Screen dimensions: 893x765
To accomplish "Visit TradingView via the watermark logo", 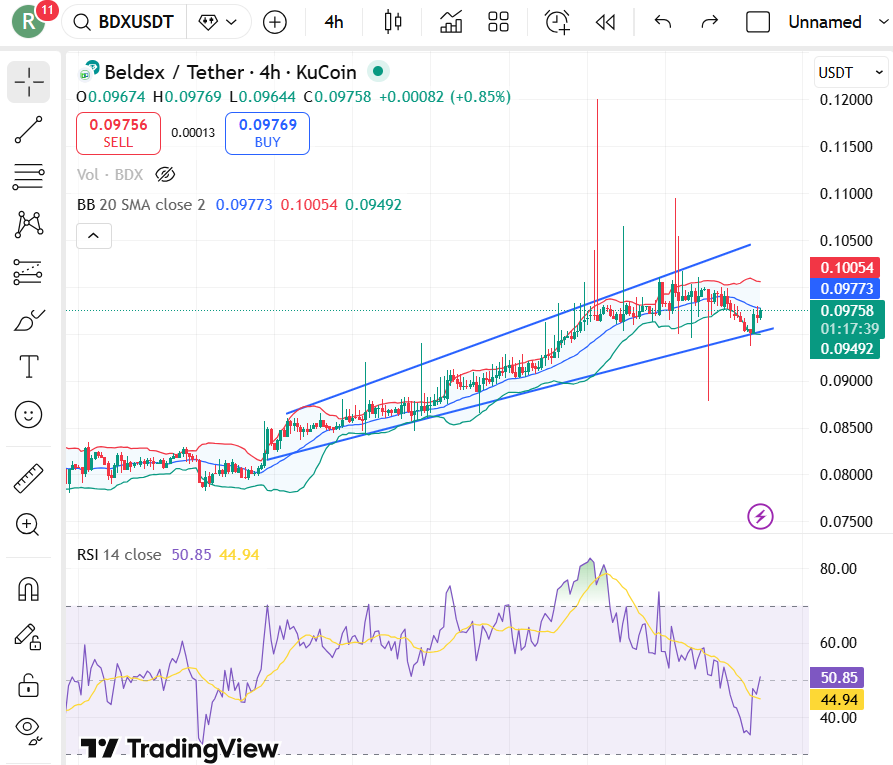I will (180, 747).
